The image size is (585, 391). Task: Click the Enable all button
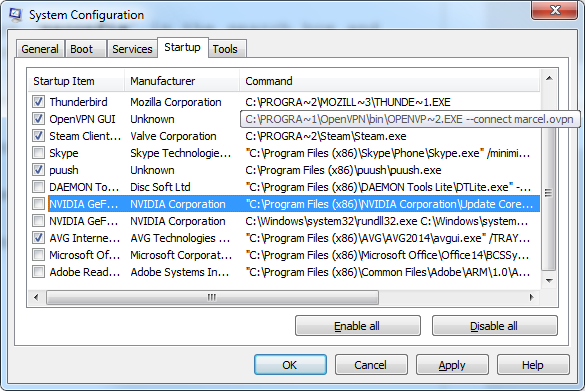[x=357, y=326]
